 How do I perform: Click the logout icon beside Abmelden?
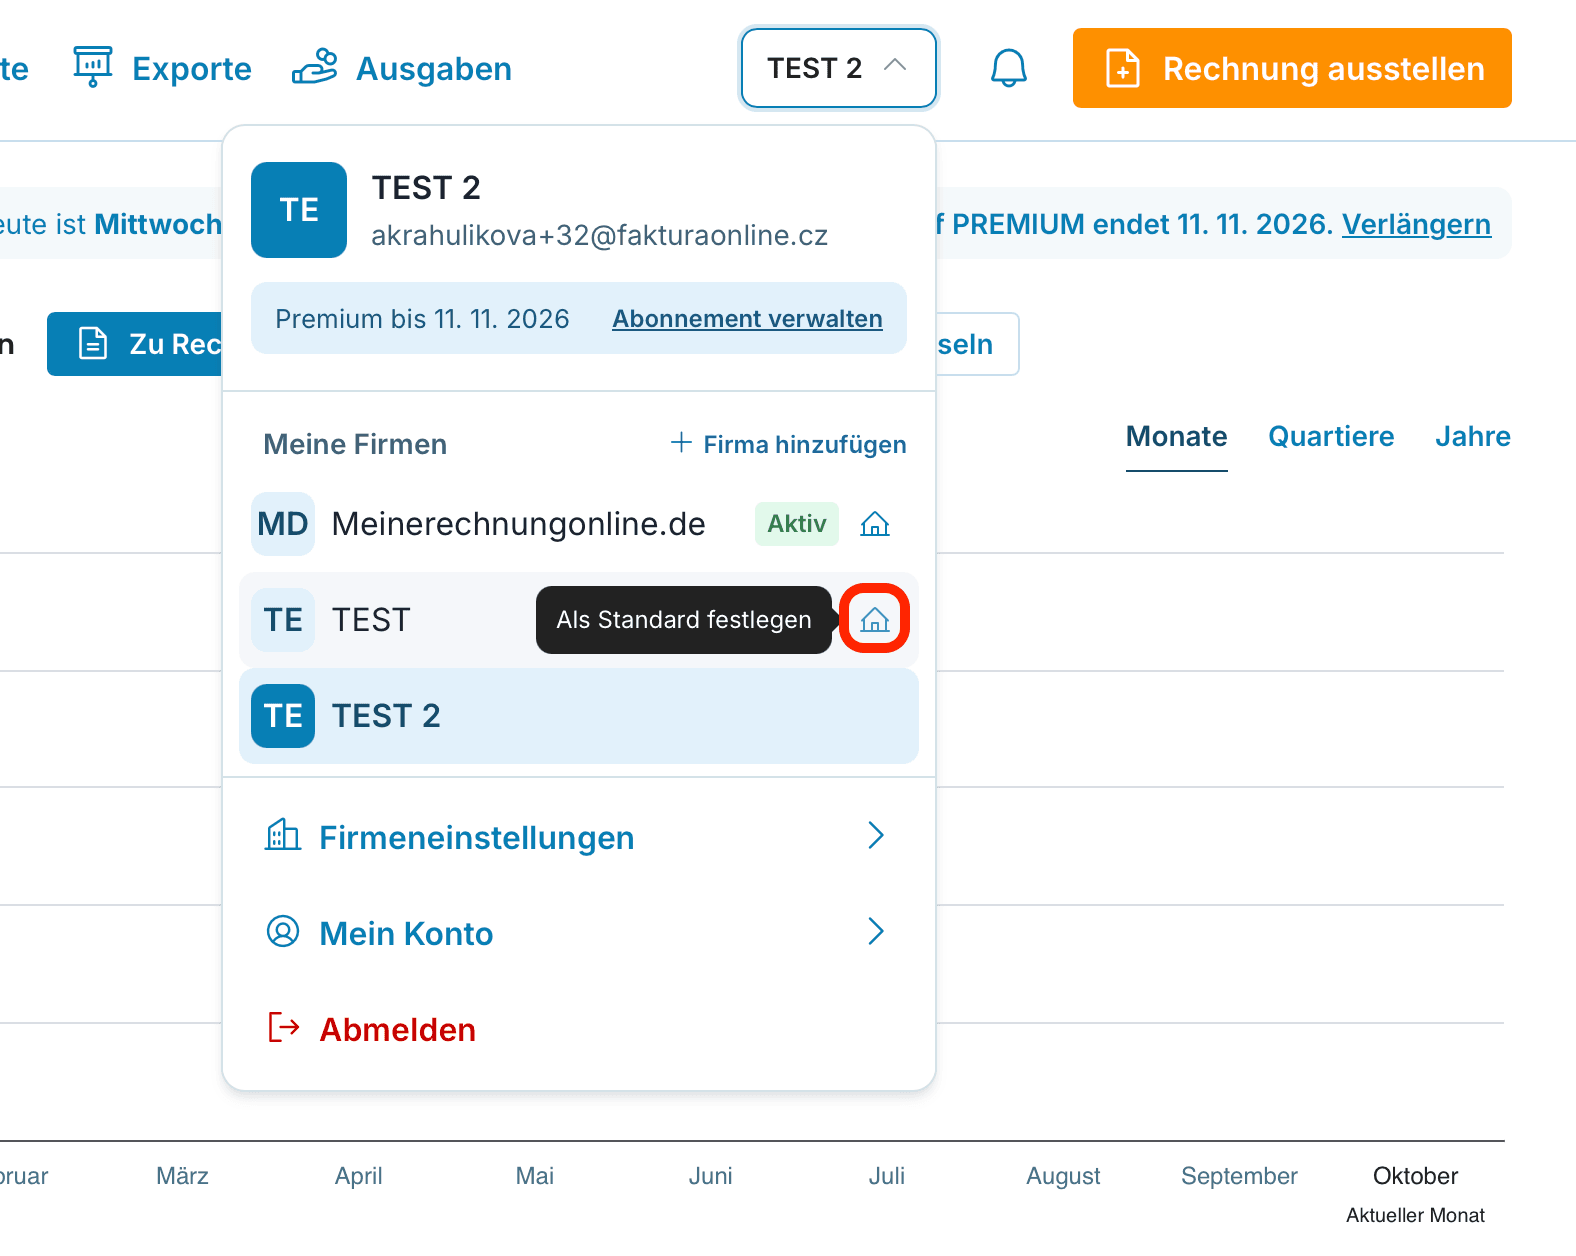284,1027
